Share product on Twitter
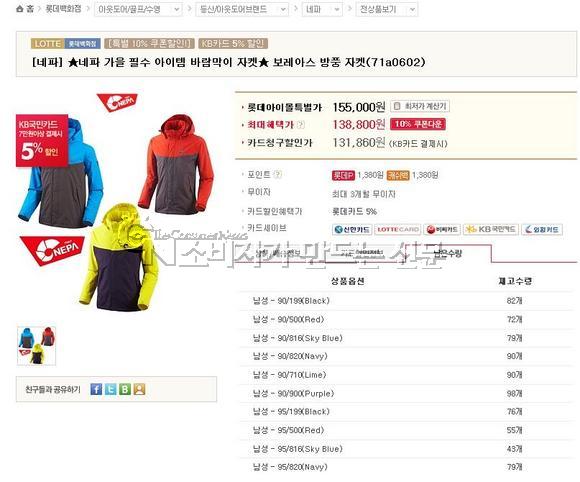Screen dimensions: 580x482 point(111,389)
